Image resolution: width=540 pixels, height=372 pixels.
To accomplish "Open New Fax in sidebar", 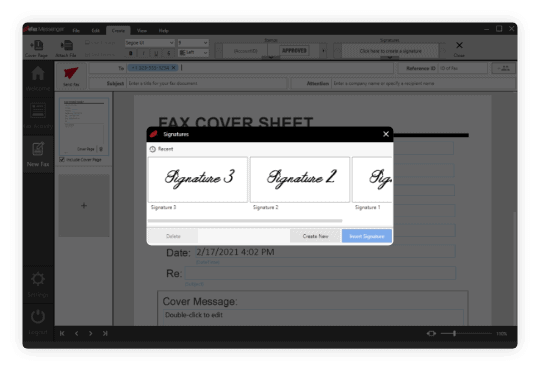I will click(x=38, y=154).
